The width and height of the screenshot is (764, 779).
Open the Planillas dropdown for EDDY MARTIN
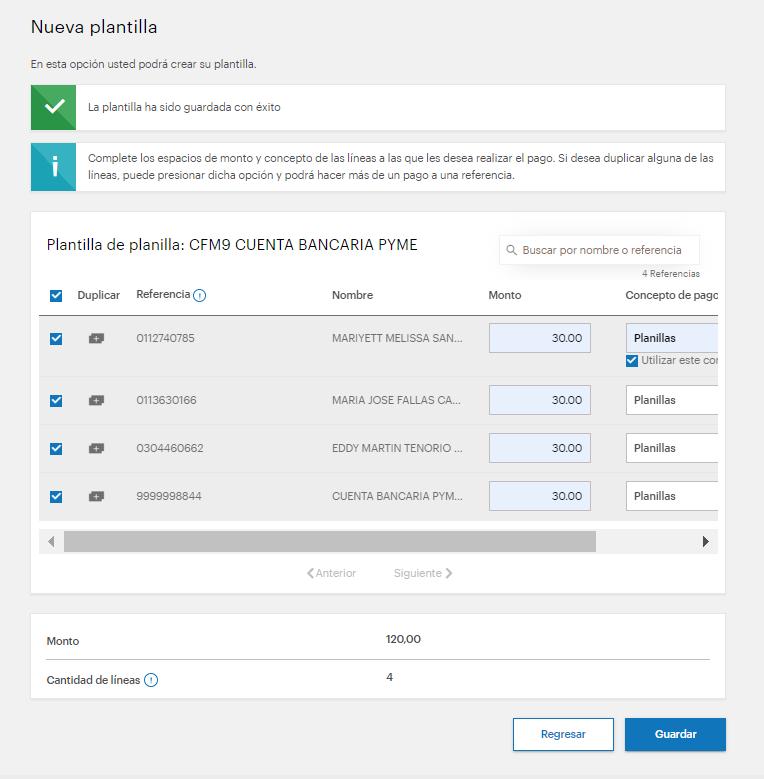[x=672, y=448]
